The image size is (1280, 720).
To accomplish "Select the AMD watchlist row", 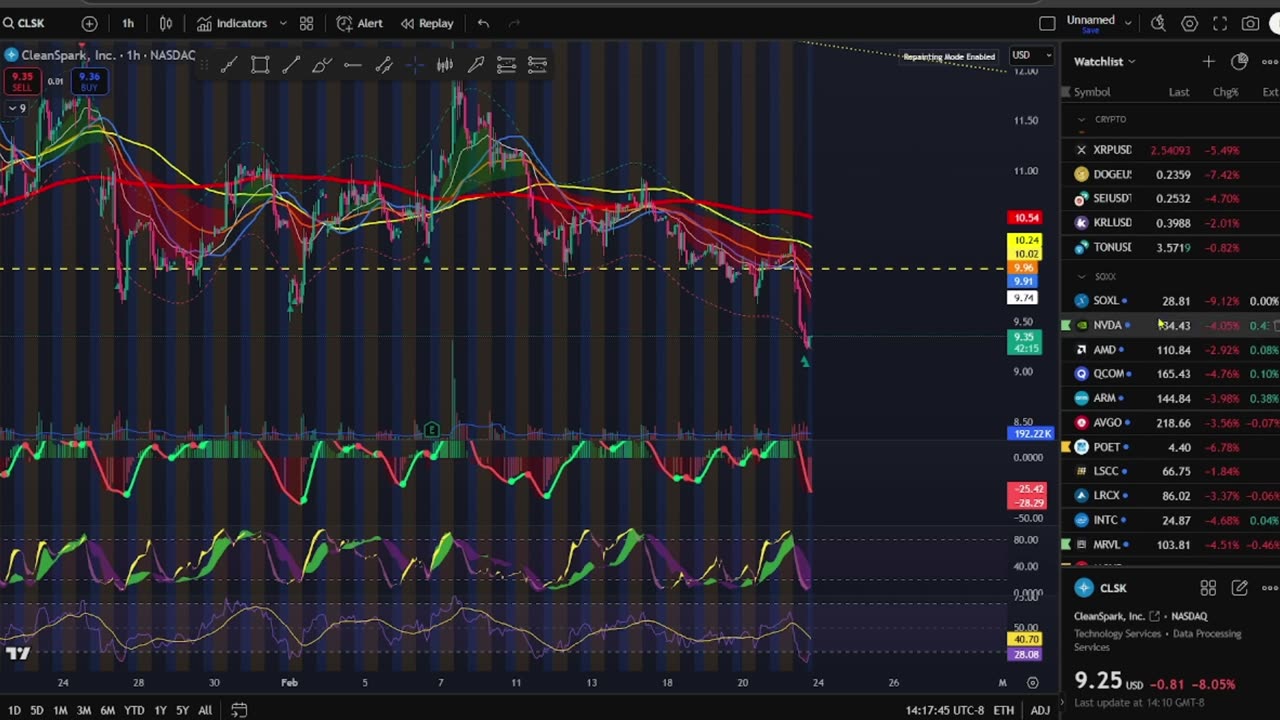I will (x=1170, y=350).
